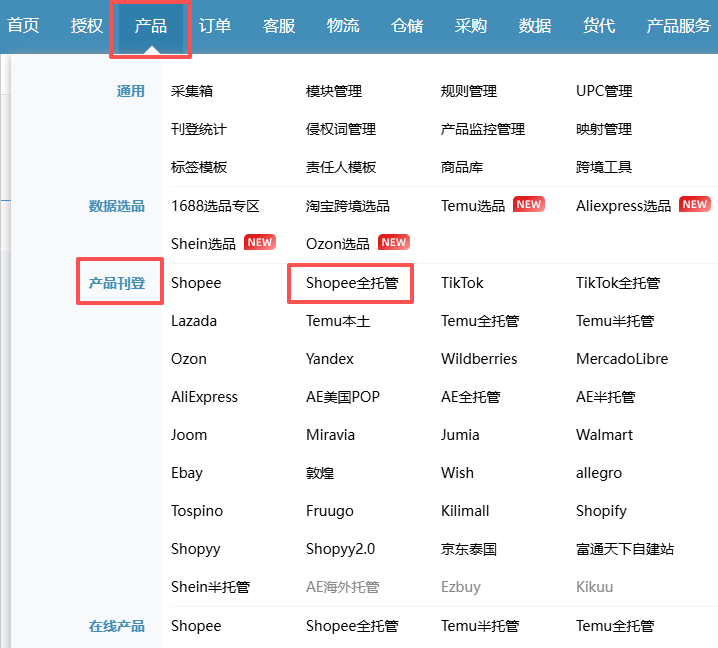
Task: Open 侵权词管理 menu entry
Action: tap(341, 129)
